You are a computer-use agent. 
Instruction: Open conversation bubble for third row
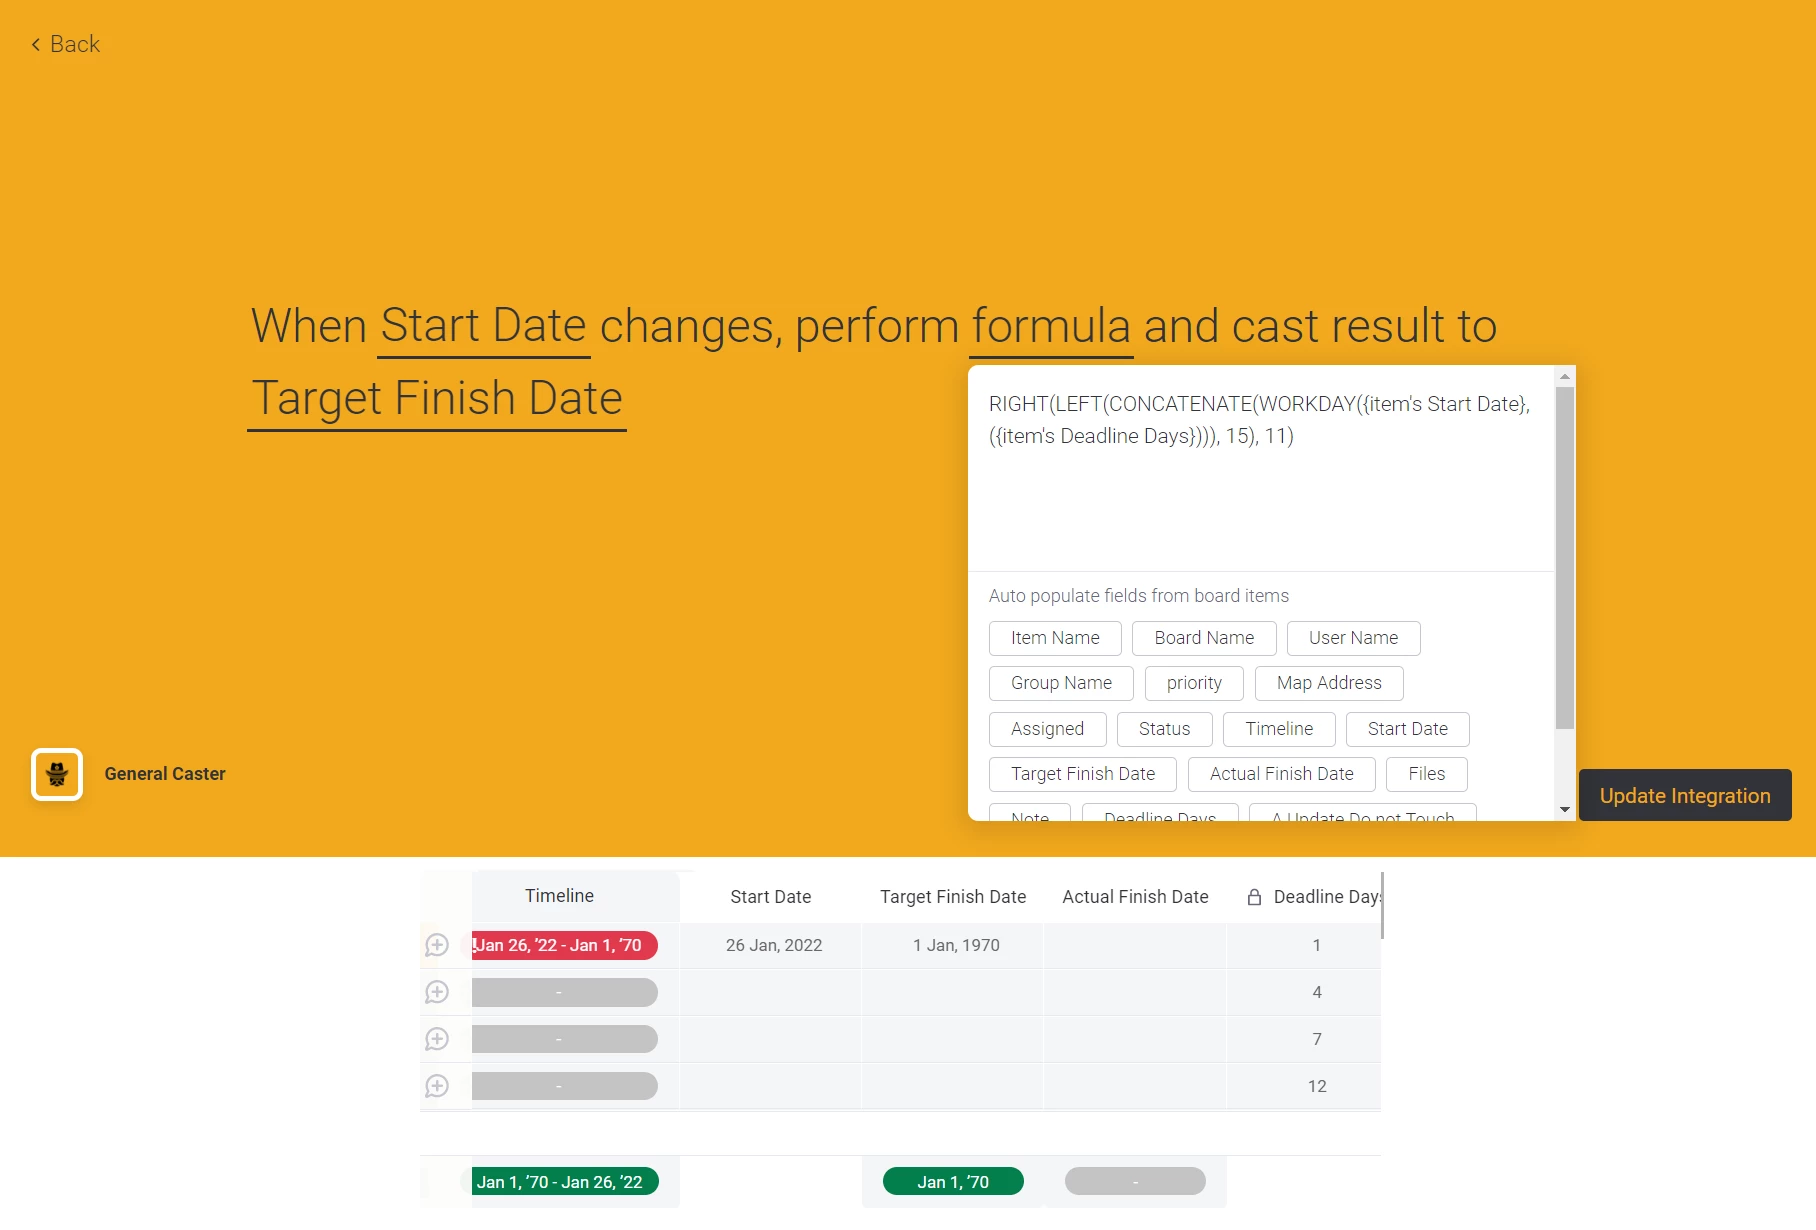click(437, 1039)
